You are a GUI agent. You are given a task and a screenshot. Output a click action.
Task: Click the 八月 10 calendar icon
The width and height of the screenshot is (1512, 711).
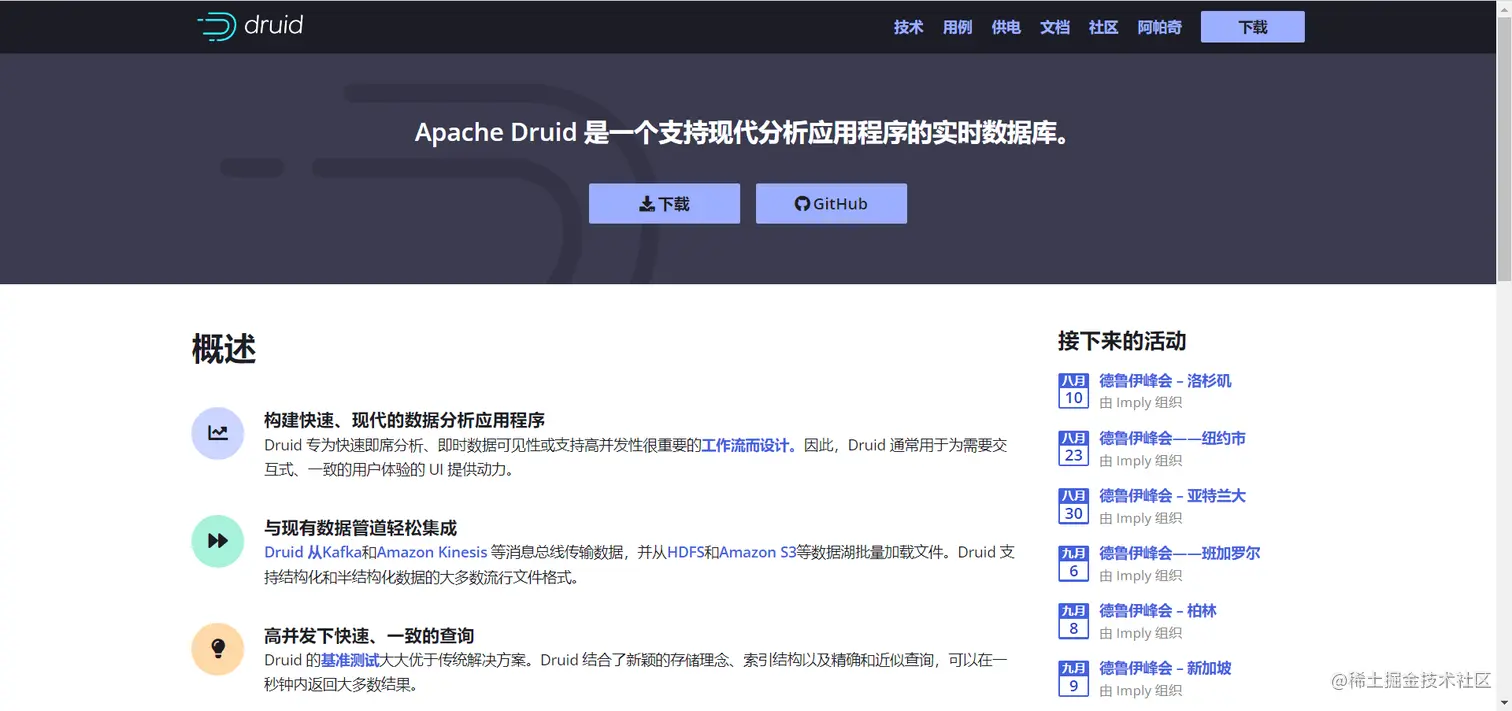click(1073, 391)
